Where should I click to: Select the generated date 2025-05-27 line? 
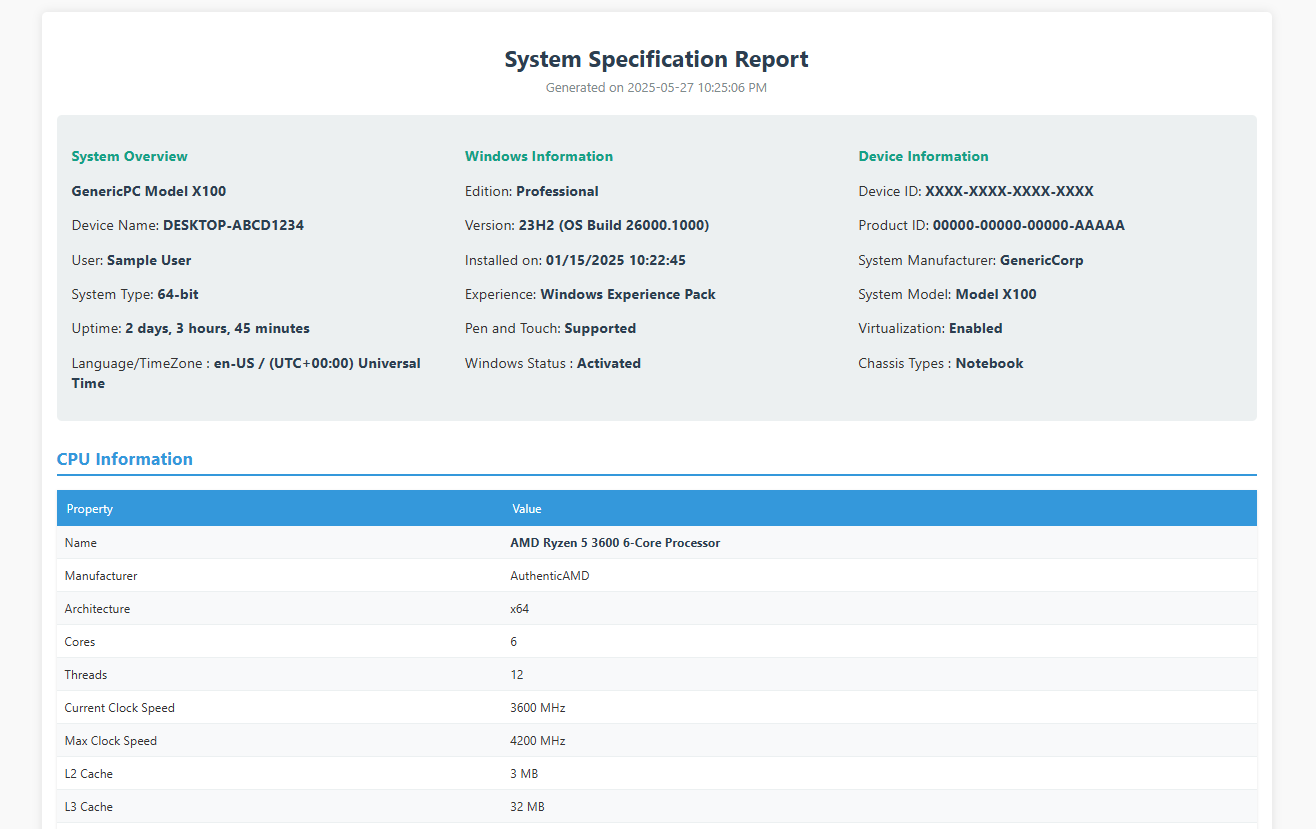pyautogui.click(x=656, y=88)
